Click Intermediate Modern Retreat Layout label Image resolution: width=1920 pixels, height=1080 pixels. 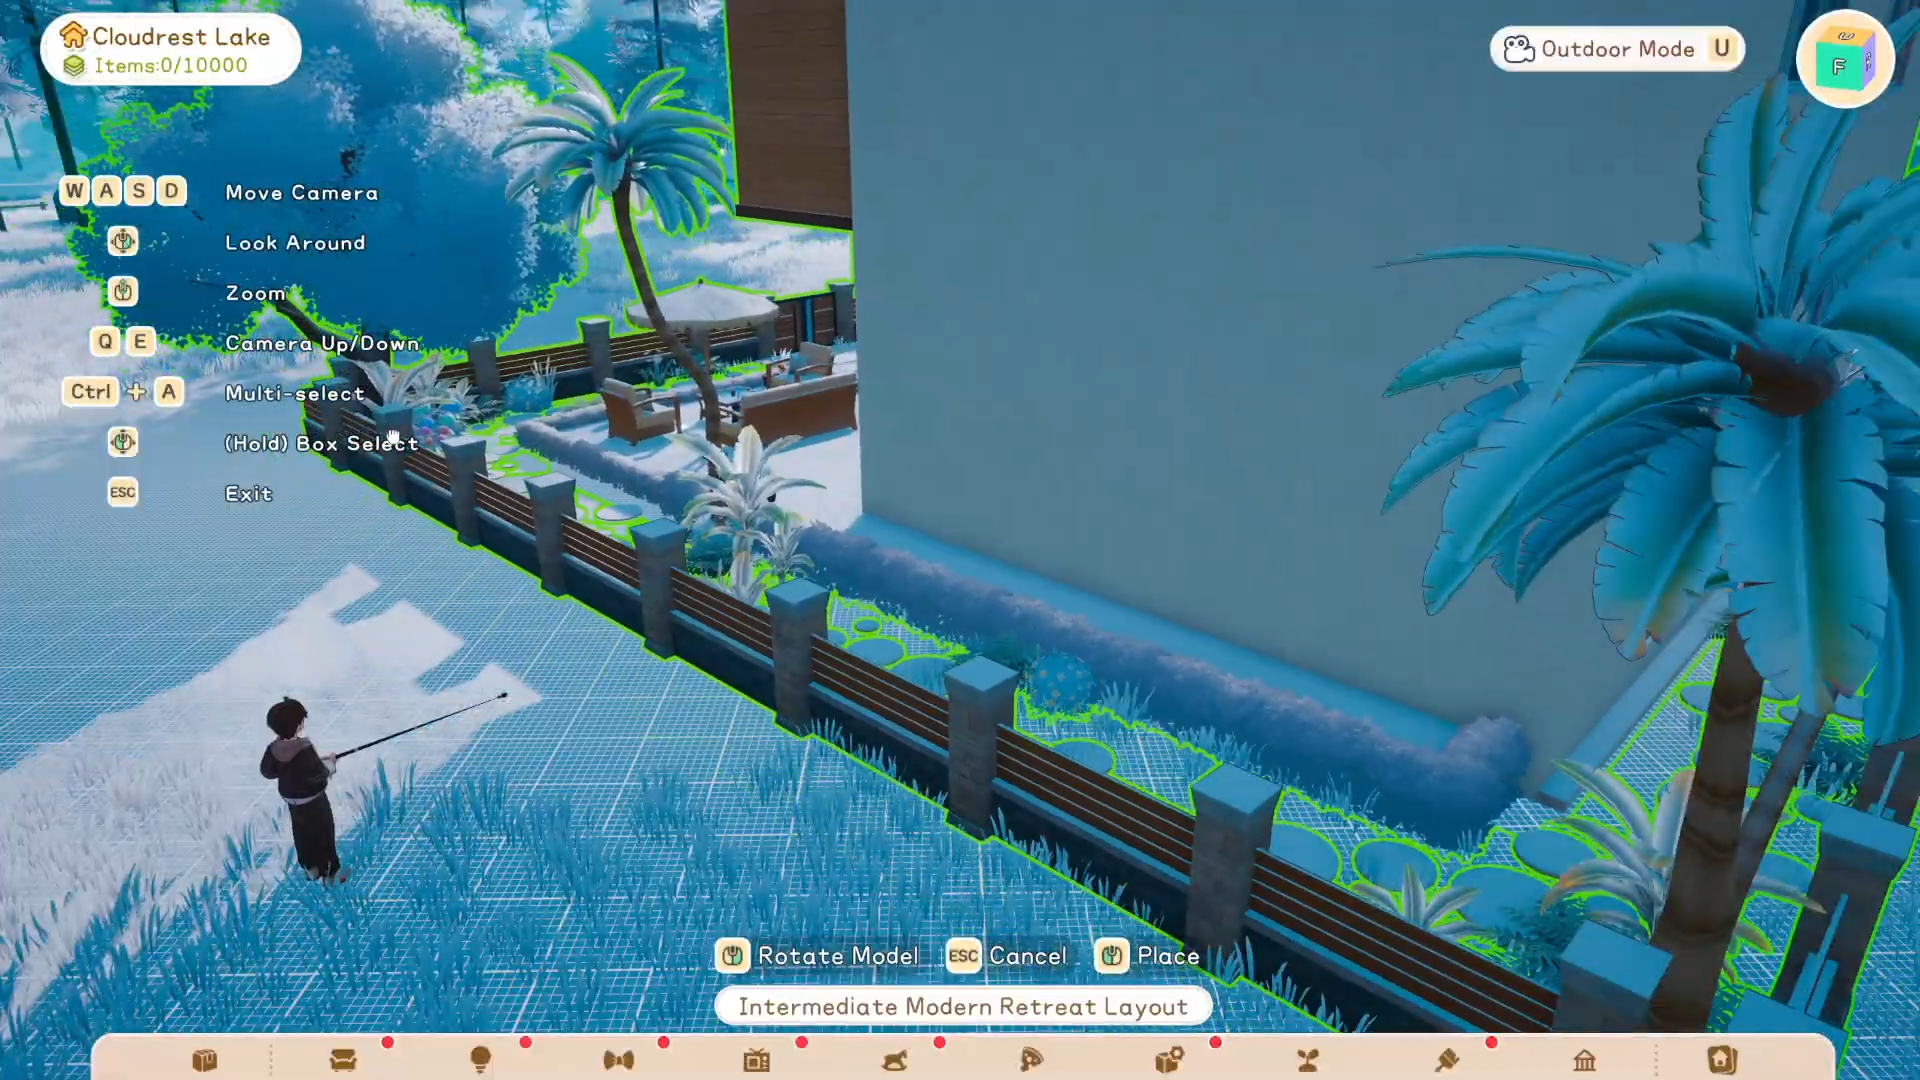point(963,1007)
